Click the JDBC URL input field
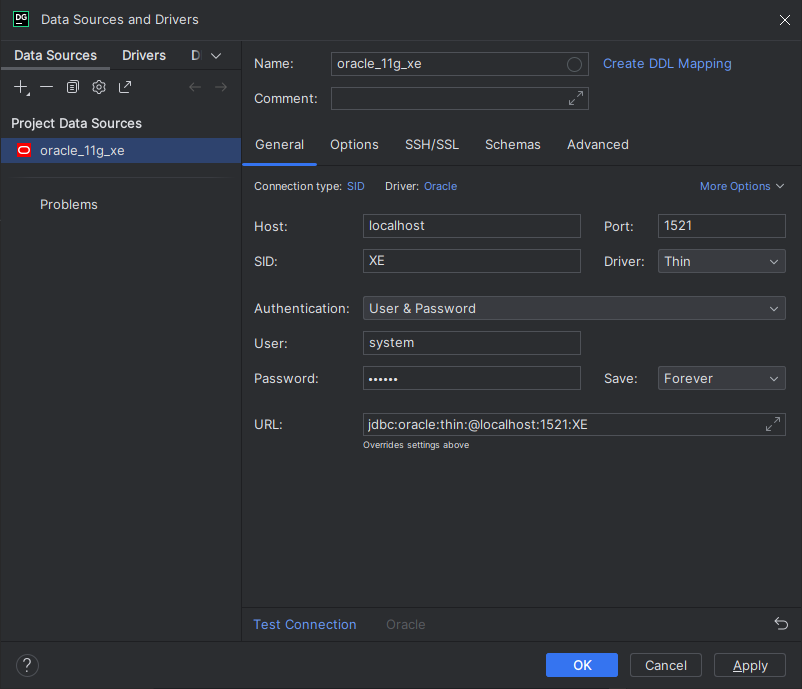Viewport: 802px width, 689px height. click(574, 425)
